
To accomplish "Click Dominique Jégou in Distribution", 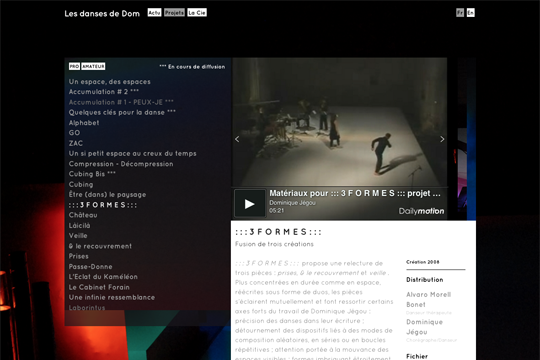I will [x=424, y=327].
